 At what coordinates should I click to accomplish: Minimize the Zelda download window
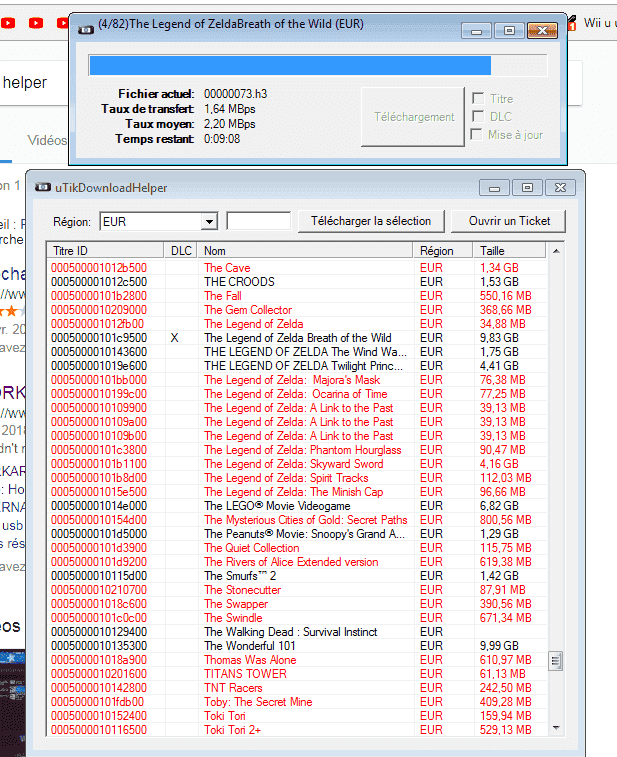[477, 30]
